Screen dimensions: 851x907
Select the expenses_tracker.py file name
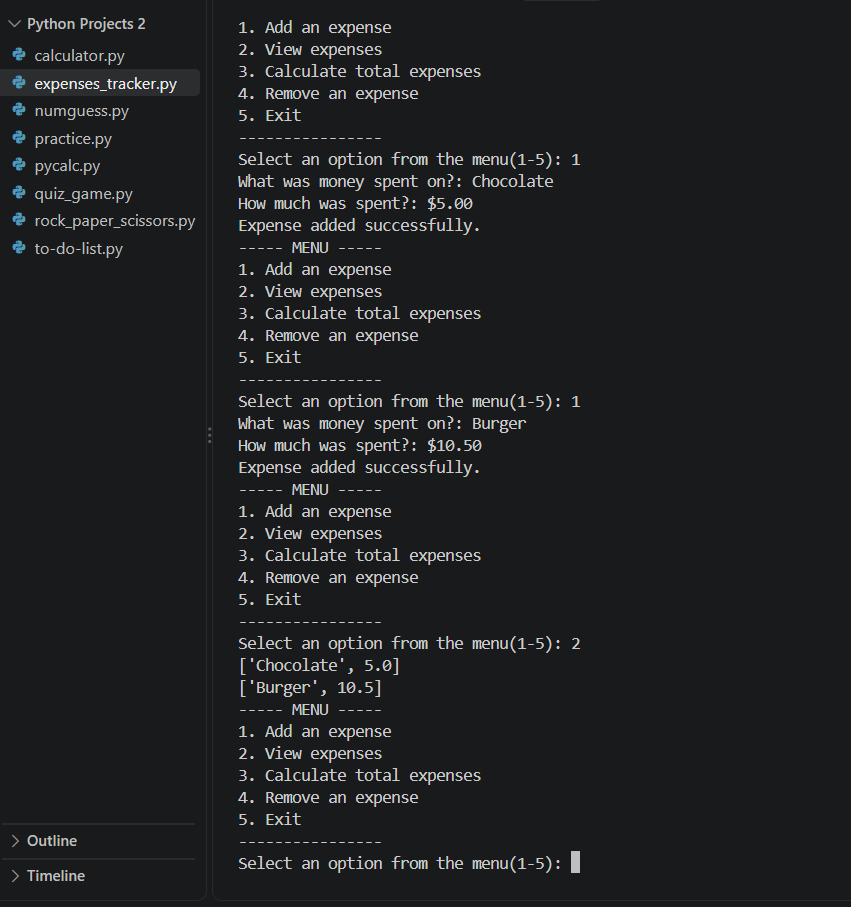(105, 83)
